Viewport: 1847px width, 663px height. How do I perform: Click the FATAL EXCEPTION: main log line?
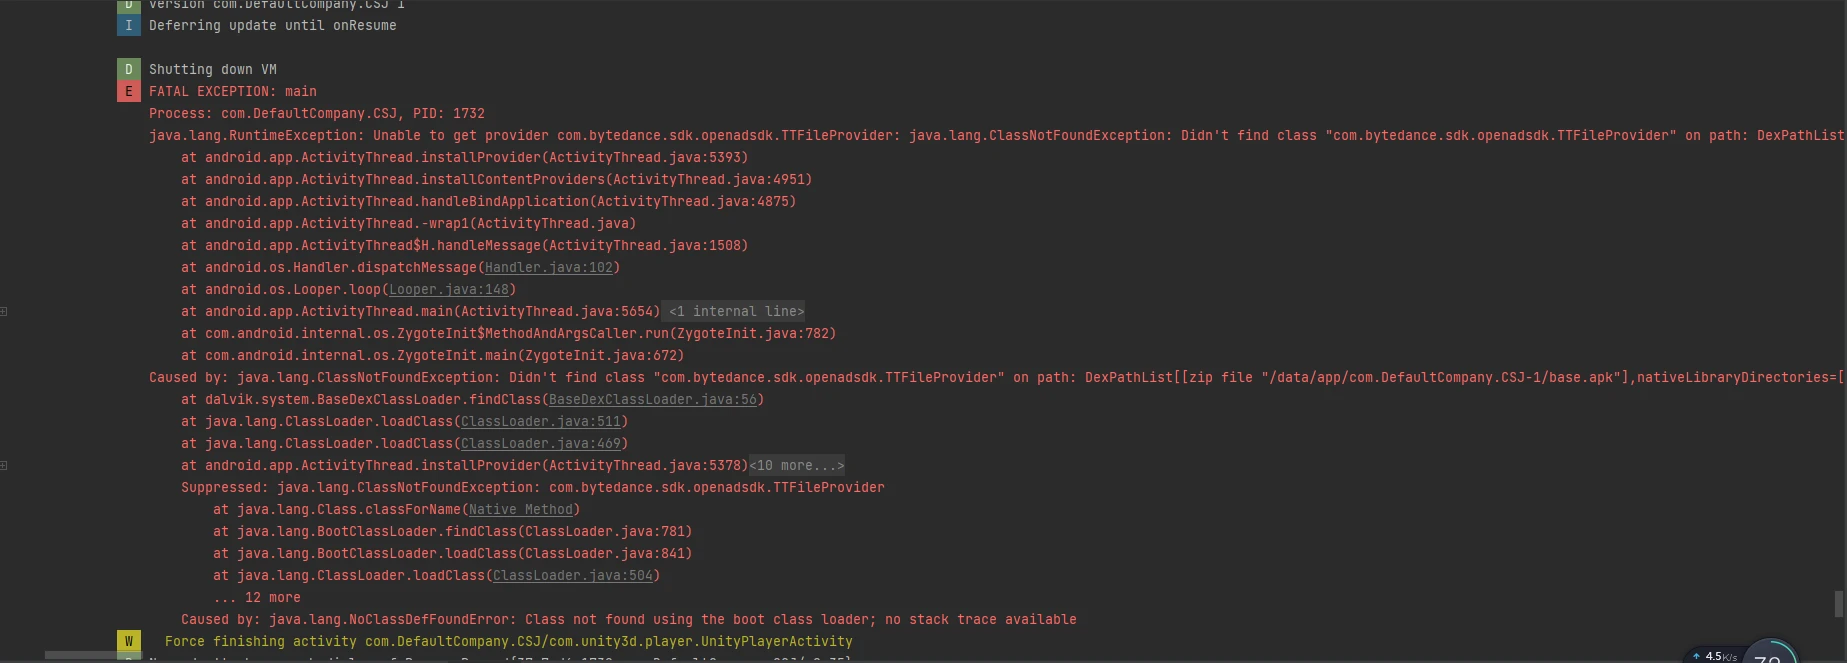click(x=233, y=91)
